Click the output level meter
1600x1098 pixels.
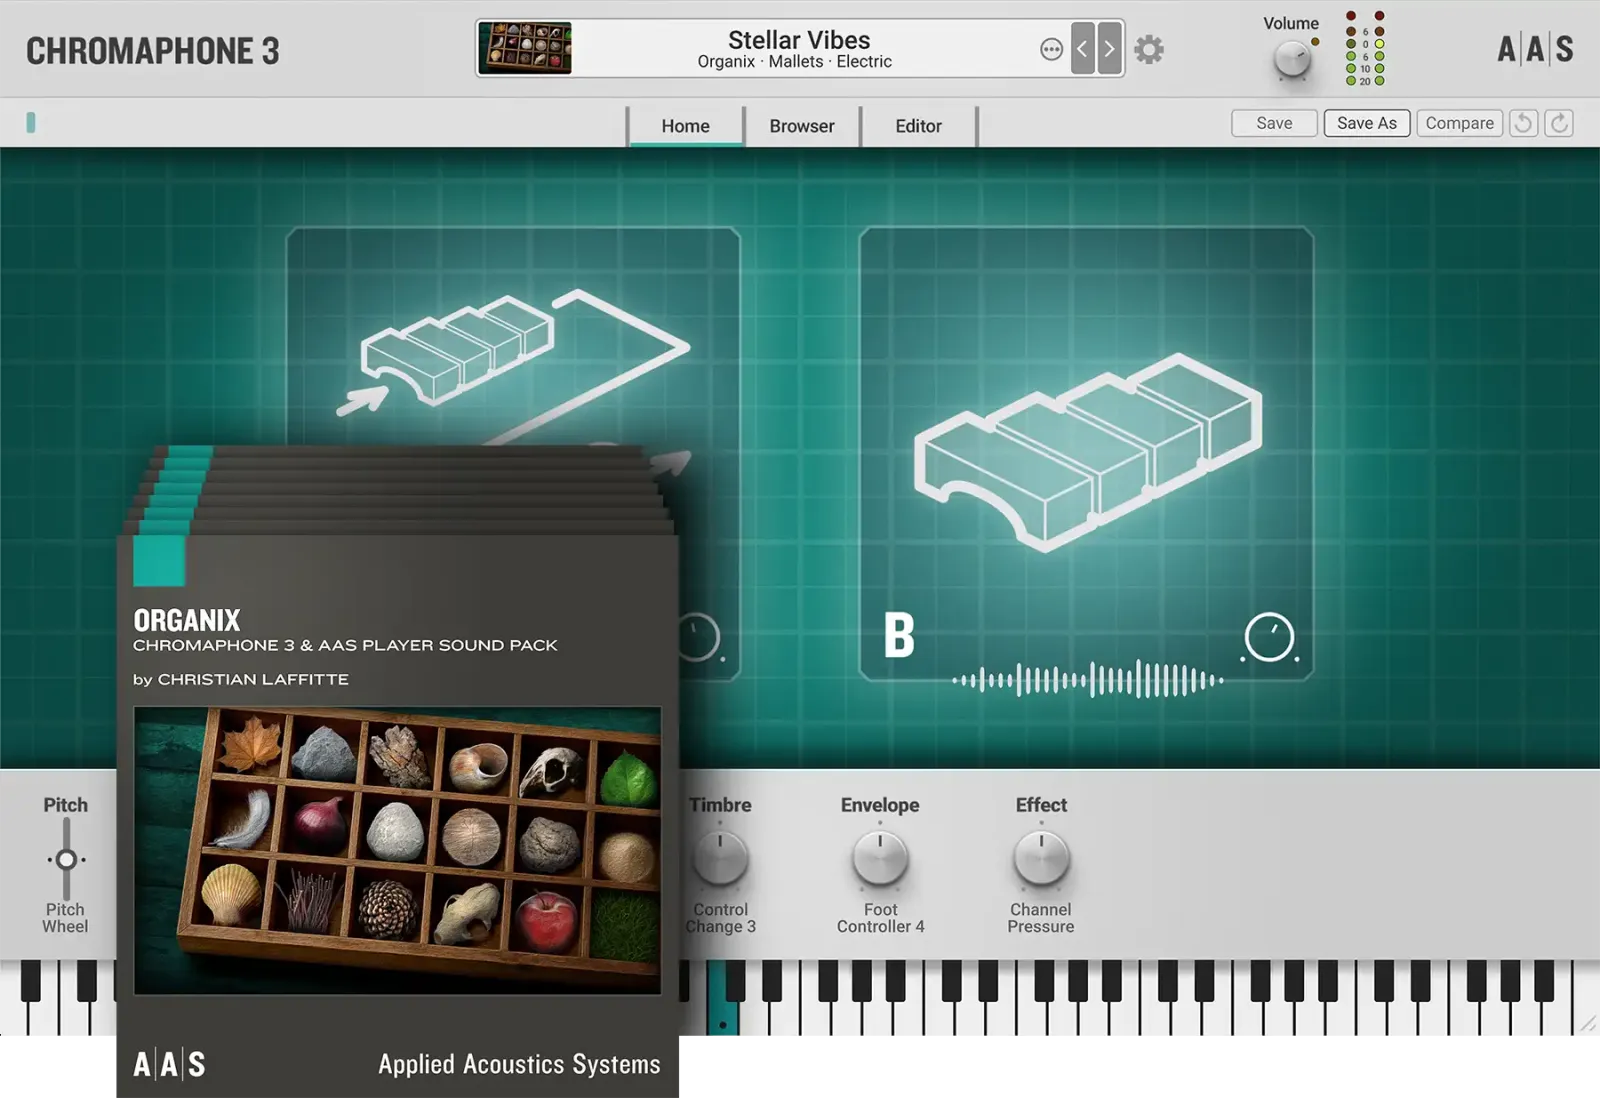click(x=1365, y=48)
